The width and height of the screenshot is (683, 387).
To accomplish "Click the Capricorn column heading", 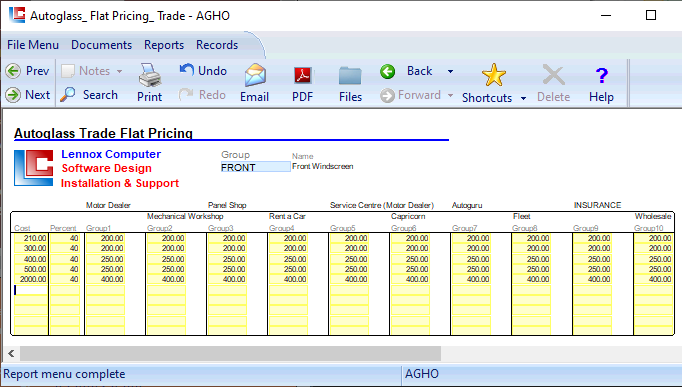I will (408, 216).
